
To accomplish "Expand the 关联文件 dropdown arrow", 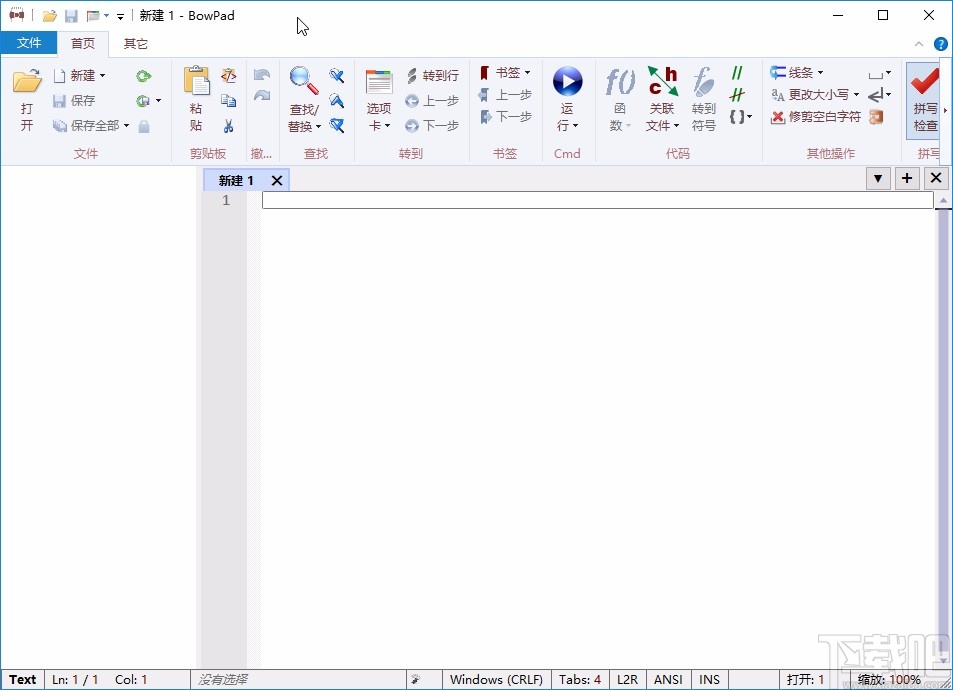I will click(x=676, y=126).
